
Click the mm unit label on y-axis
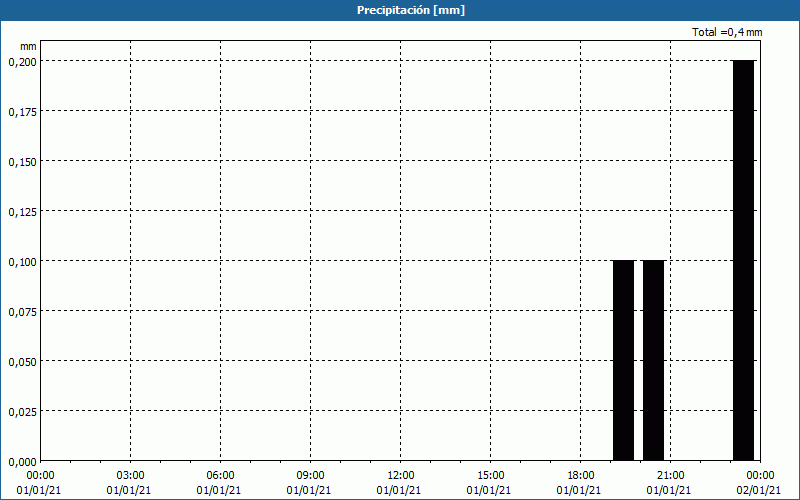pyautogui.click(x=28, y=46)
